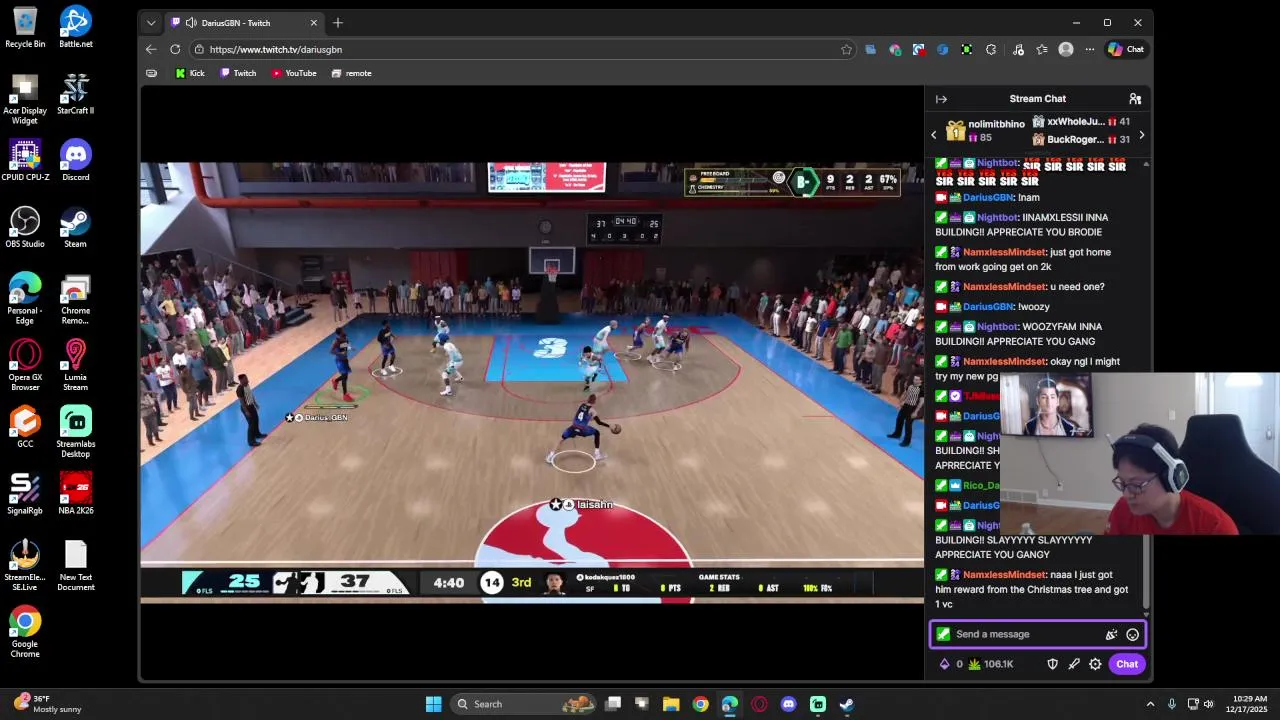The image size is (1280, 720).
Task: Click the address bar URL twitch.tv/dariusgbn
Action: coord(276,49)
